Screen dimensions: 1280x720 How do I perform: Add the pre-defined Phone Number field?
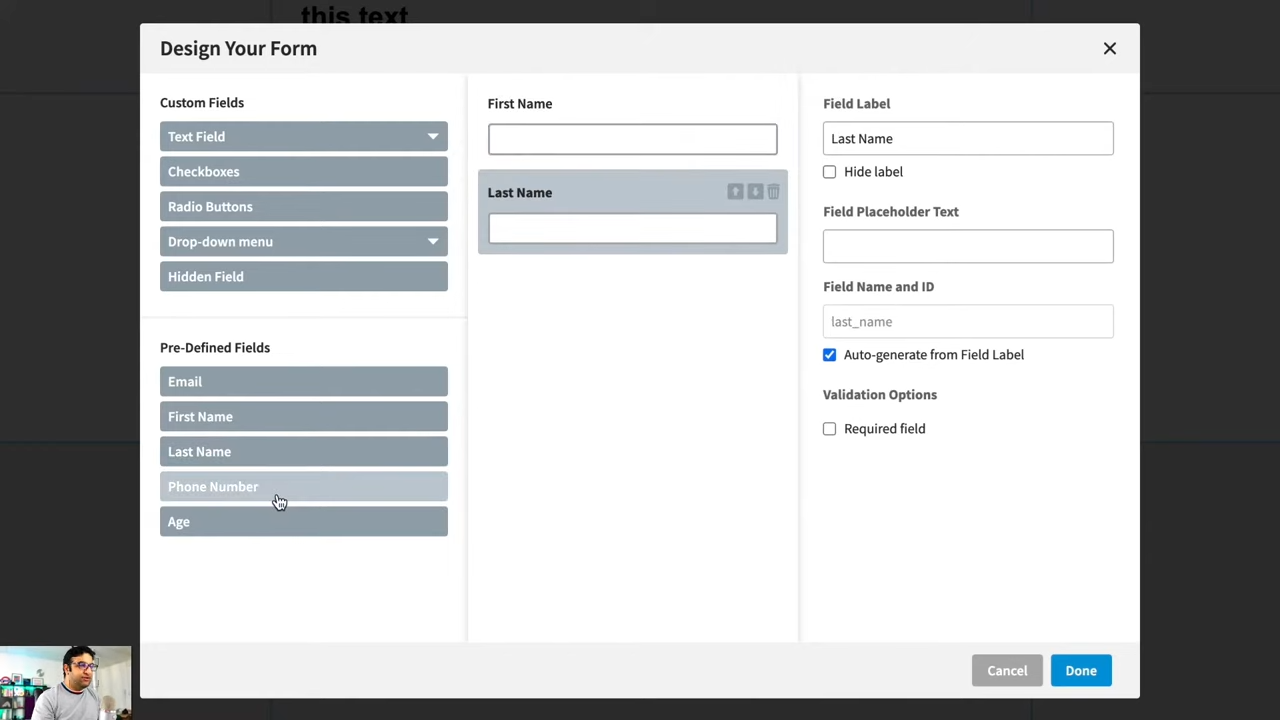(x=303, y=487)
